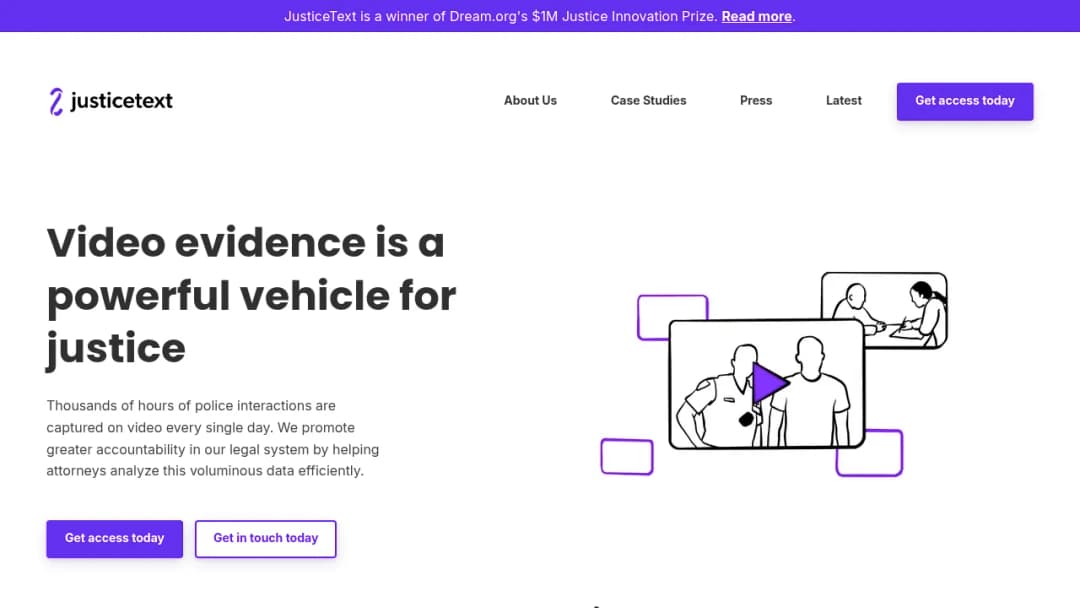Click the JusticeText logo icon
The width and height of the screenshot is (1080, 608).
click(x=56, y=101)
